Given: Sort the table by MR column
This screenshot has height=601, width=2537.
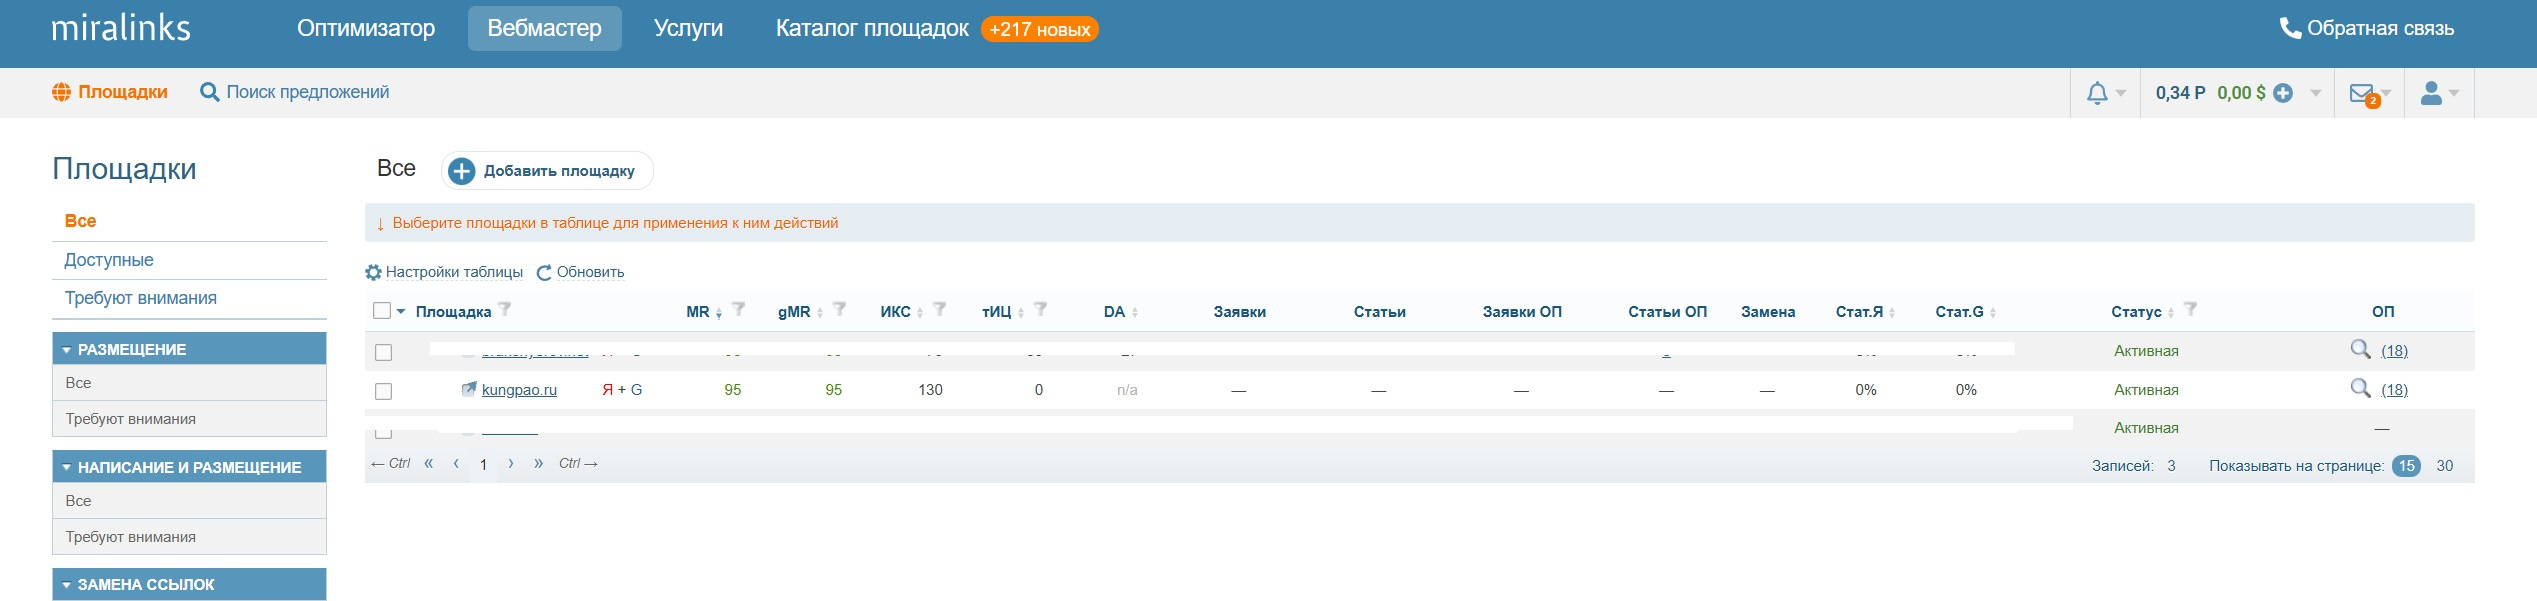Looking at the screenshot, I should point(704,312).
